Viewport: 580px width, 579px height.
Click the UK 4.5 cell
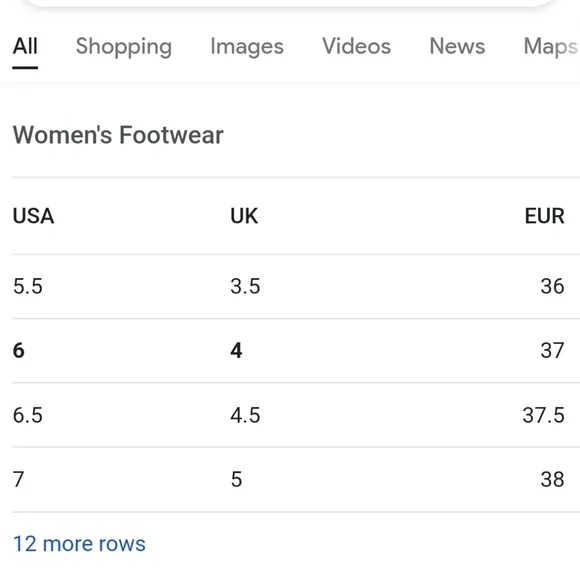tap(245, 415)
